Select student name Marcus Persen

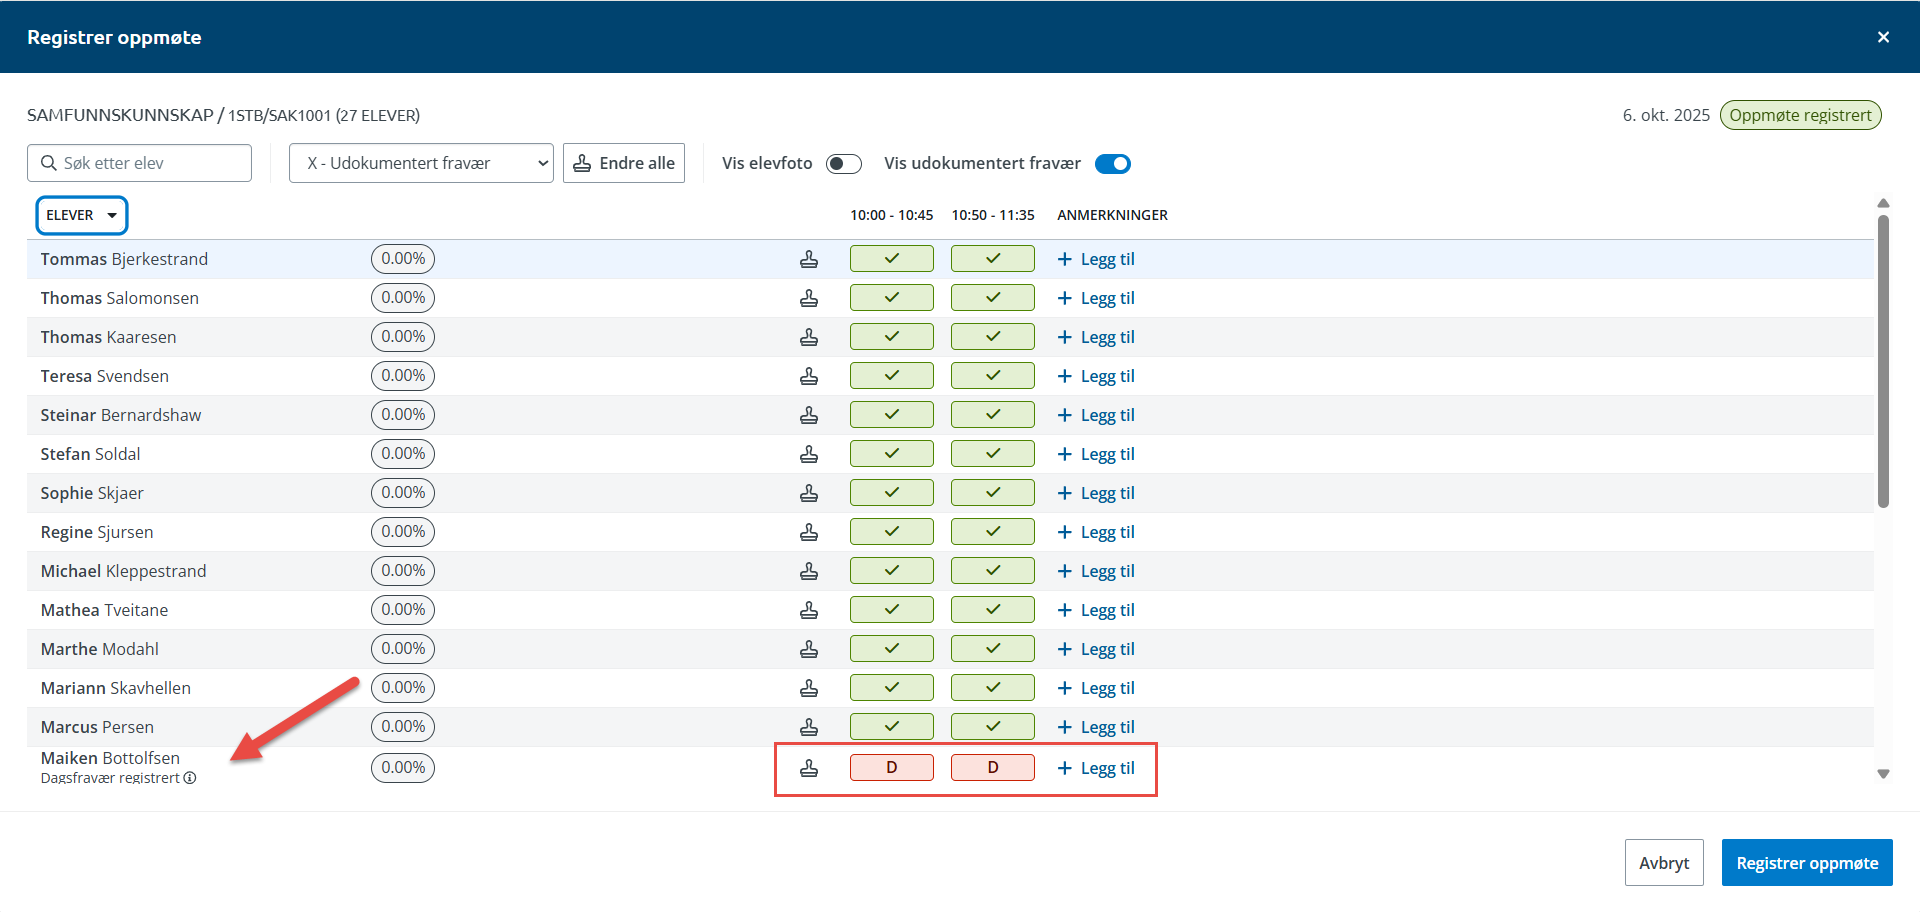97,727
